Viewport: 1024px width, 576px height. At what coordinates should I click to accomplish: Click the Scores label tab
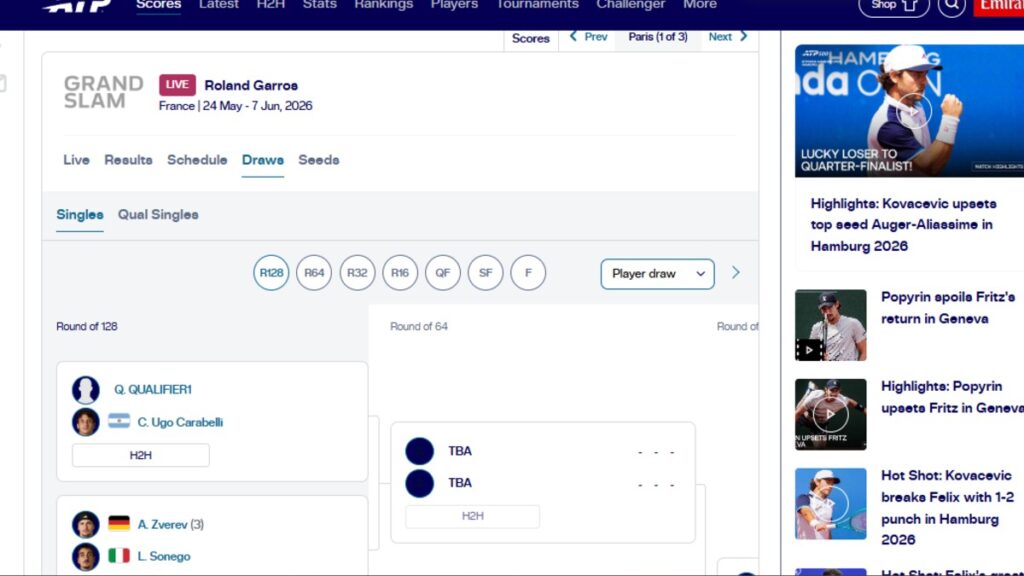tap(530, 39)
